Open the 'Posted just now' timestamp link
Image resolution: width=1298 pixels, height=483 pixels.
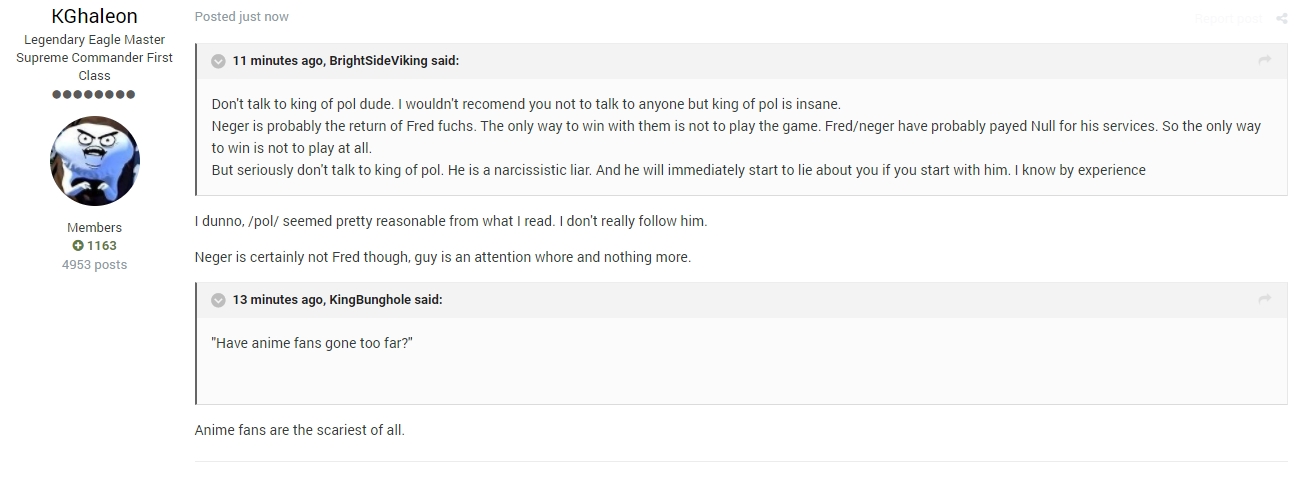[x=242, y=17]
